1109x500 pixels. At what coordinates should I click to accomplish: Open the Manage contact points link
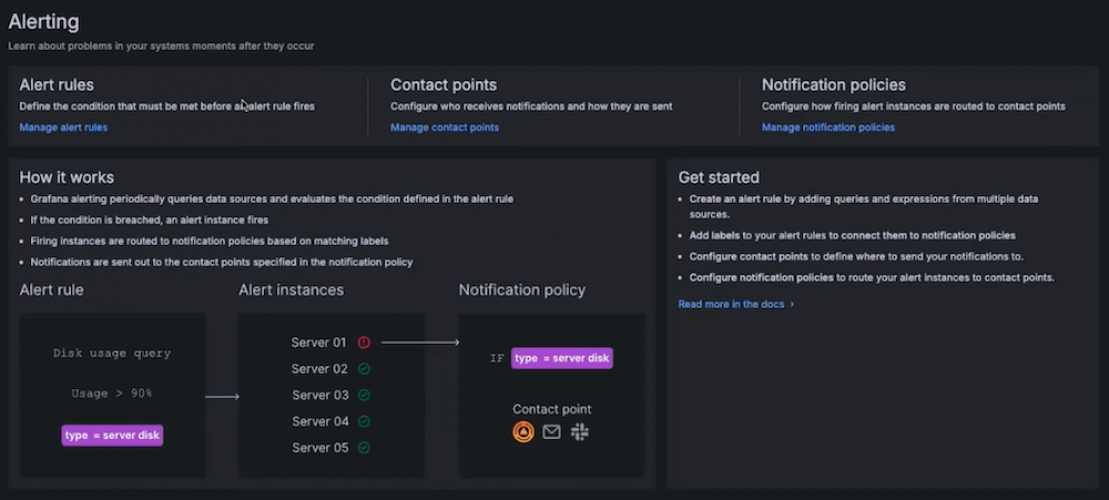tap(444, 127)
